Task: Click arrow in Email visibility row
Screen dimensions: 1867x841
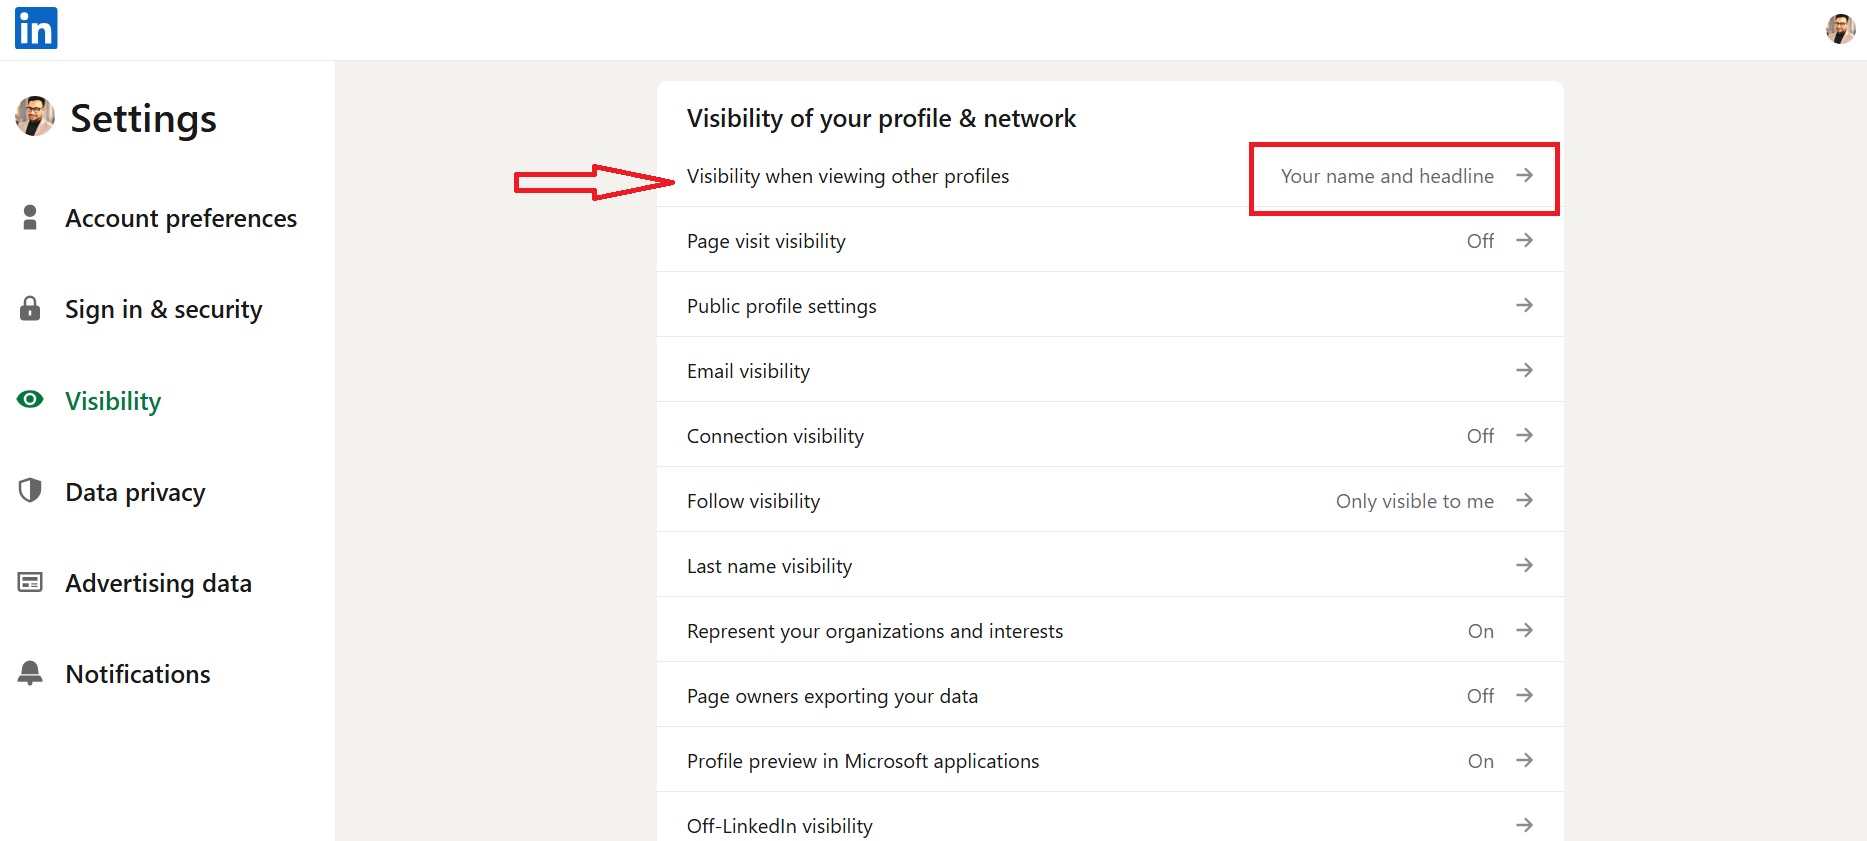Action: 1524,370
